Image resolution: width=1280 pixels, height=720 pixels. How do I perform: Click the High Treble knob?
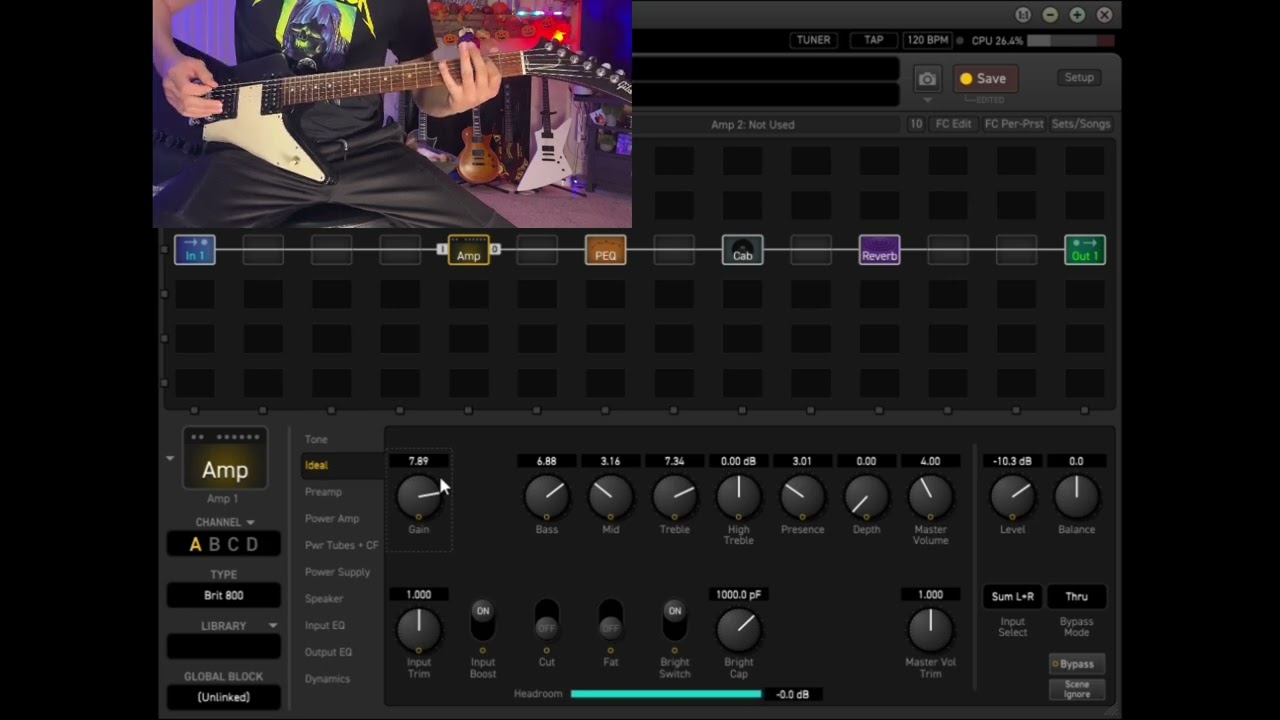[738, 496]
